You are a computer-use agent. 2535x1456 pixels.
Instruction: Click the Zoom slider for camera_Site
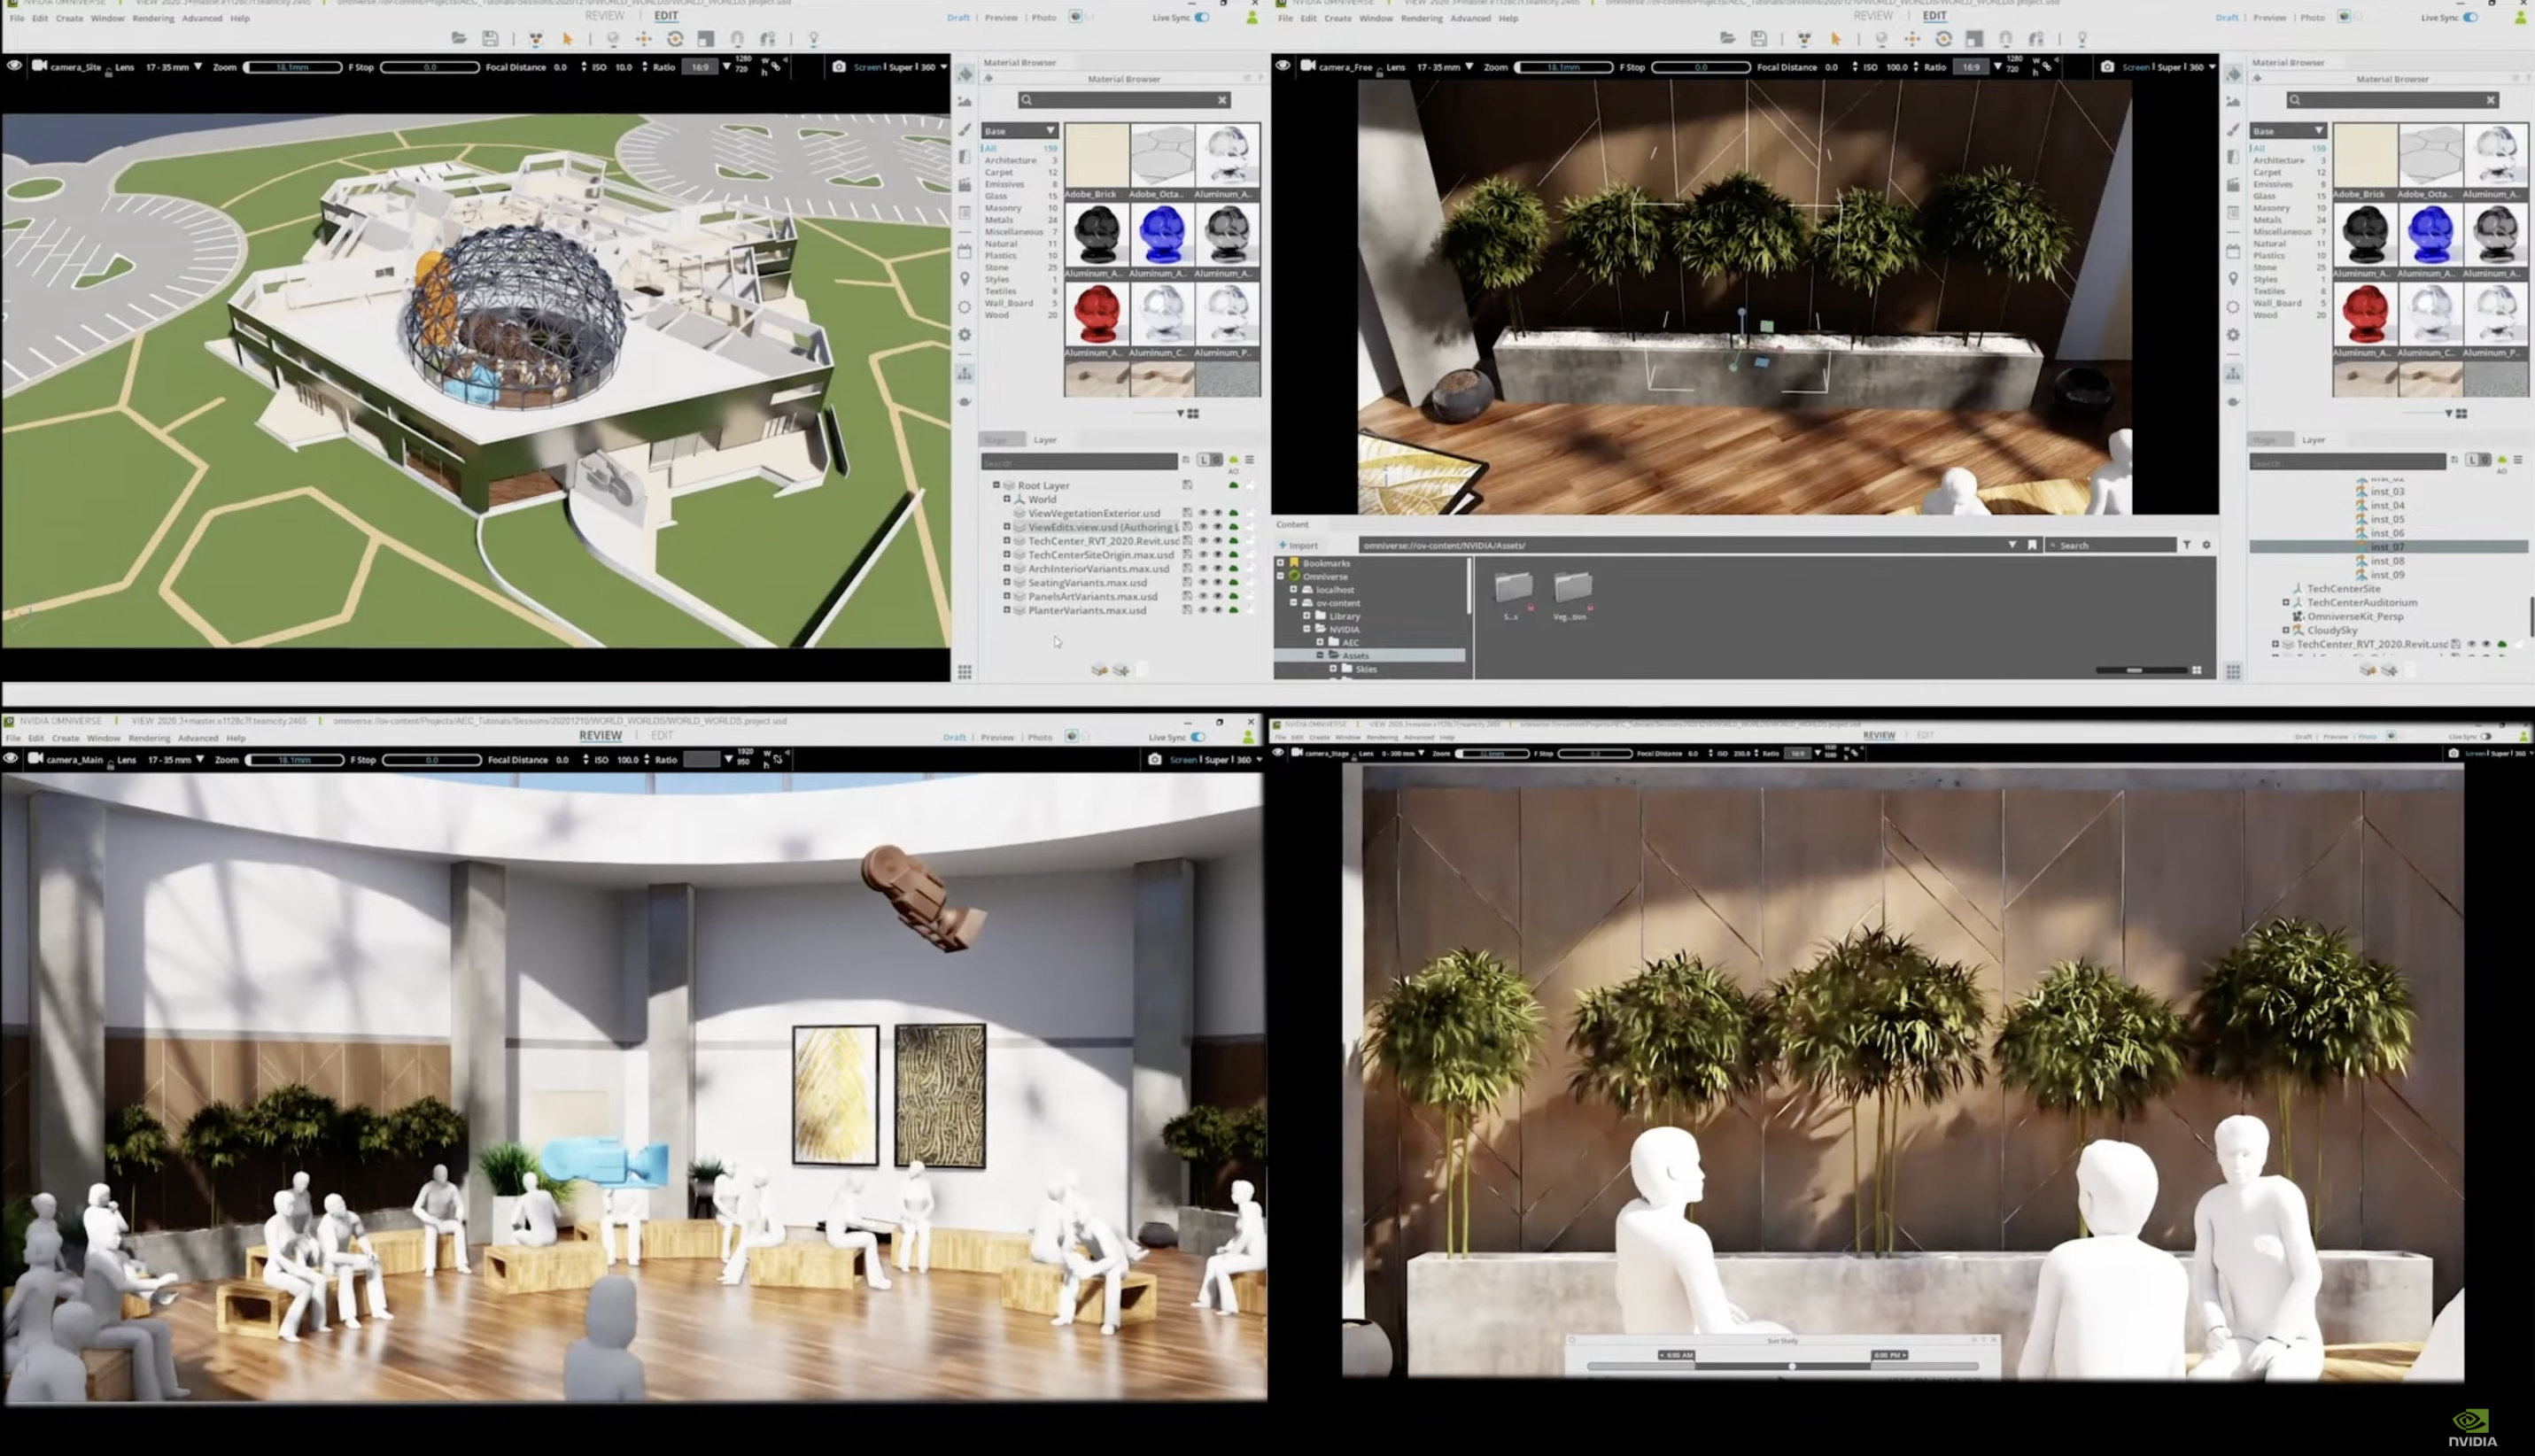click(292, 67)
